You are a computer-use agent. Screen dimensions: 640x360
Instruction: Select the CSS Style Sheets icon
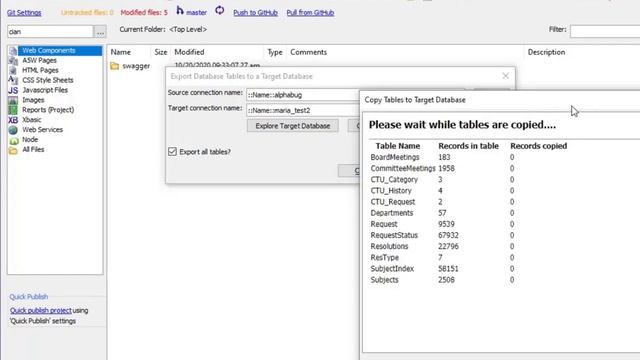[13, 80]
